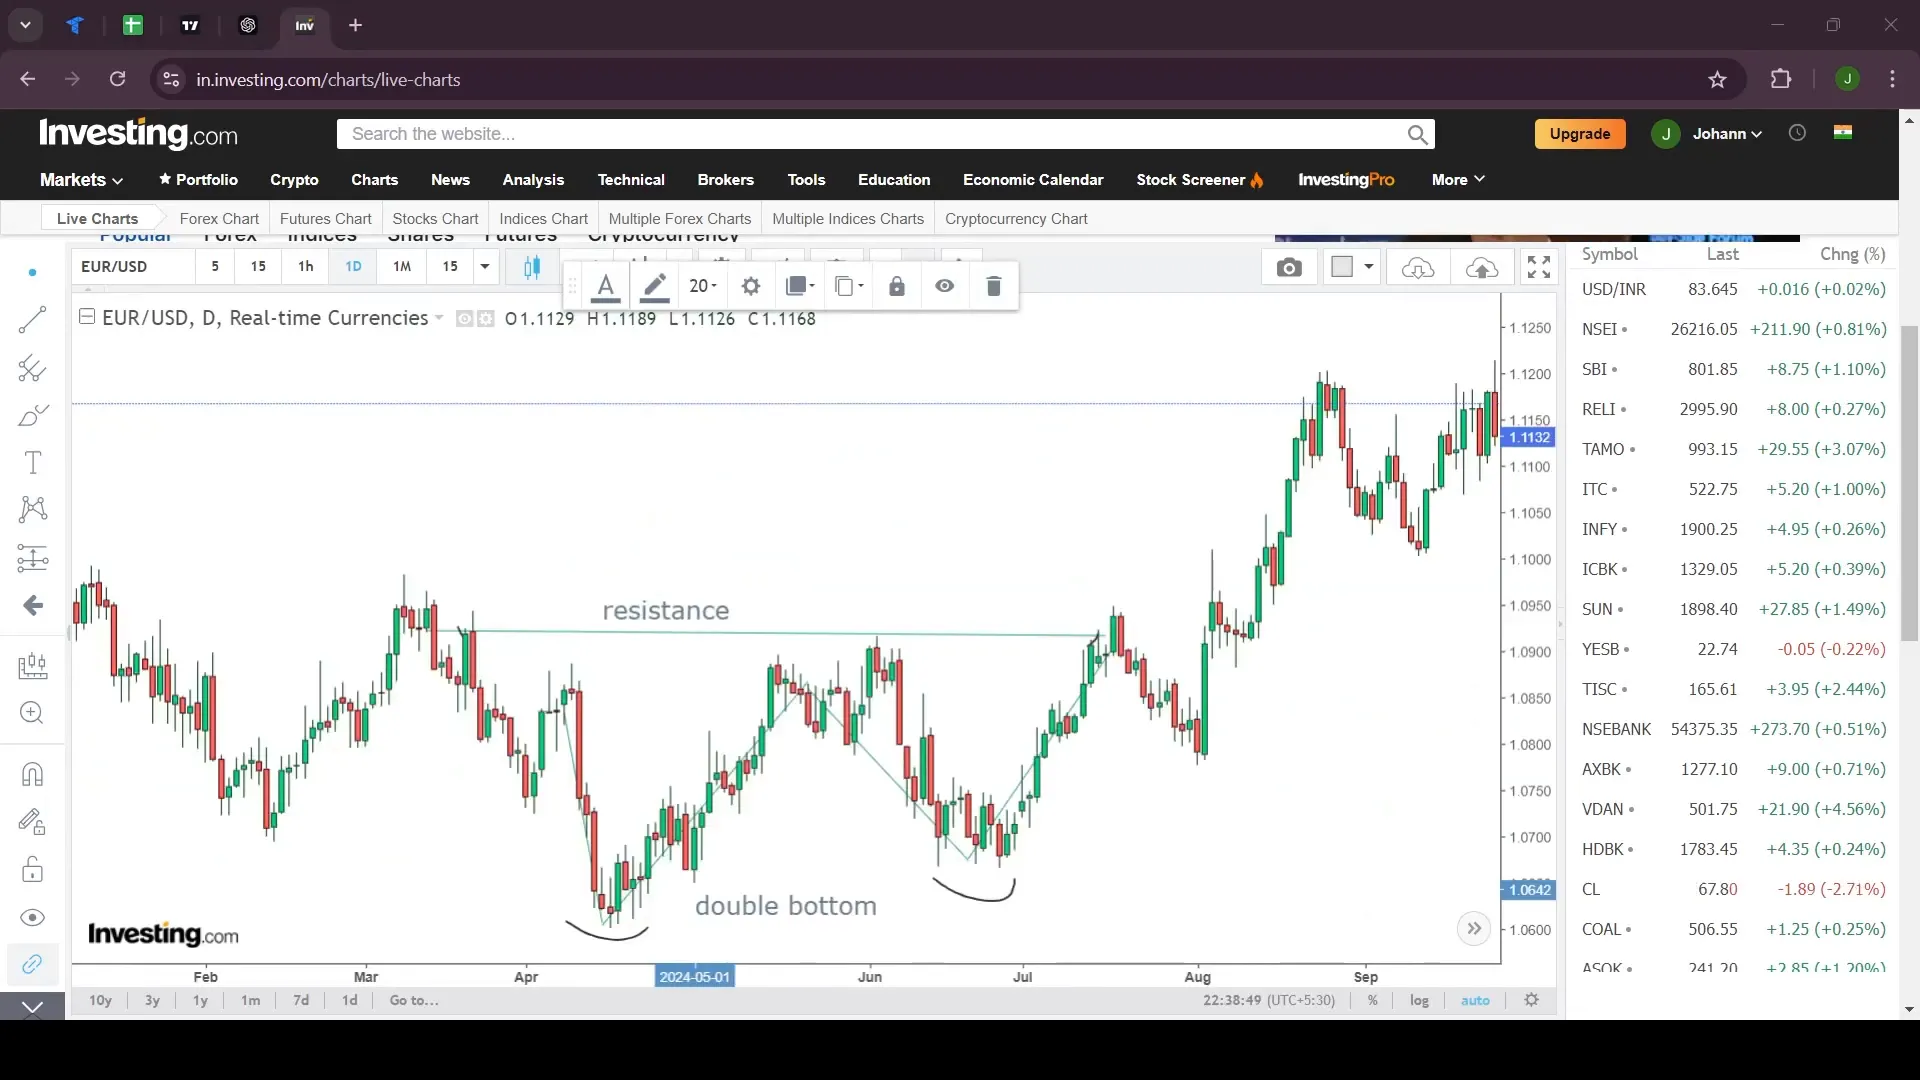Open the font size 20 dropdown
The width and height of the screenshot is (1920, 1080).
703,286
